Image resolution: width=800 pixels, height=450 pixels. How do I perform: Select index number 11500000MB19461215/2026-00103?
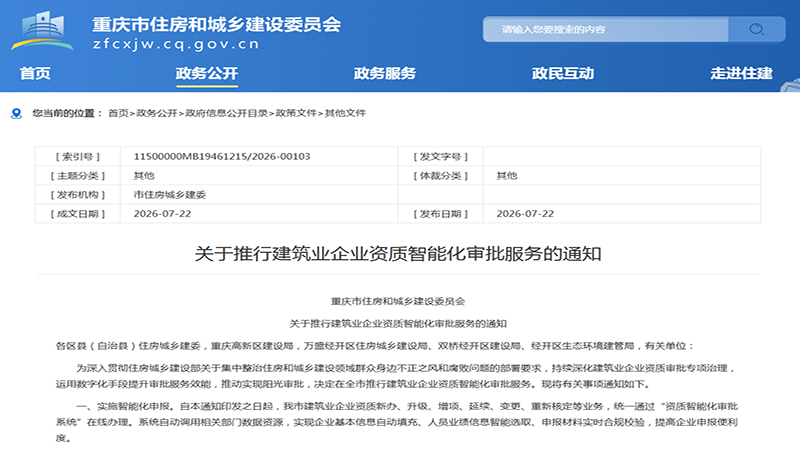coord(222,157)
